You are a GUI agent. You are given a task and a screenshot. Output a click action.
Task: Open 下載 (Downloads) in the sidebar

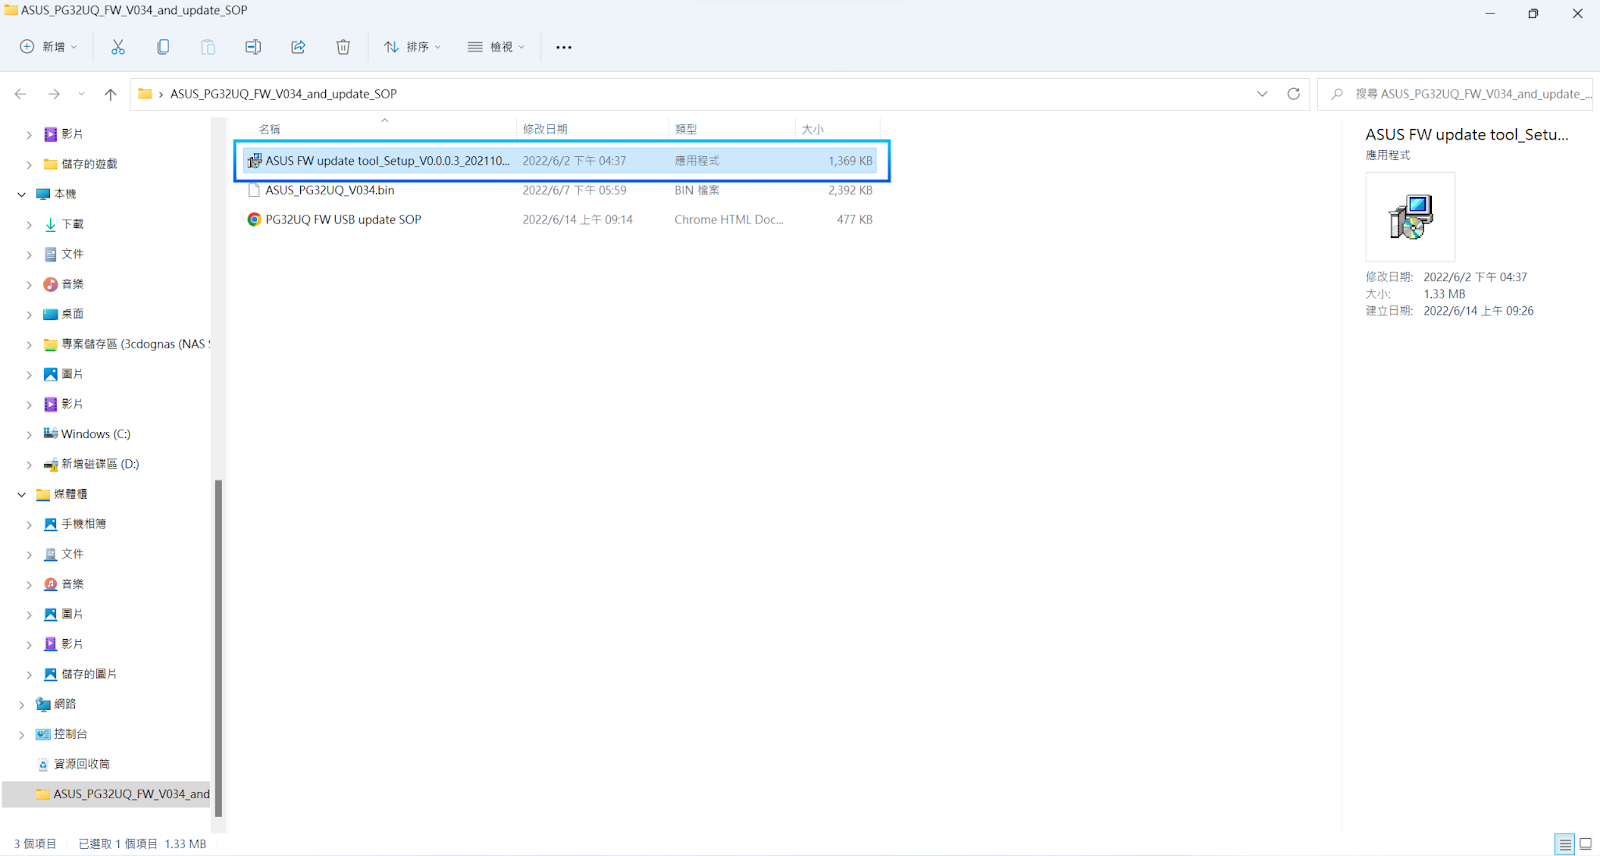72,224
